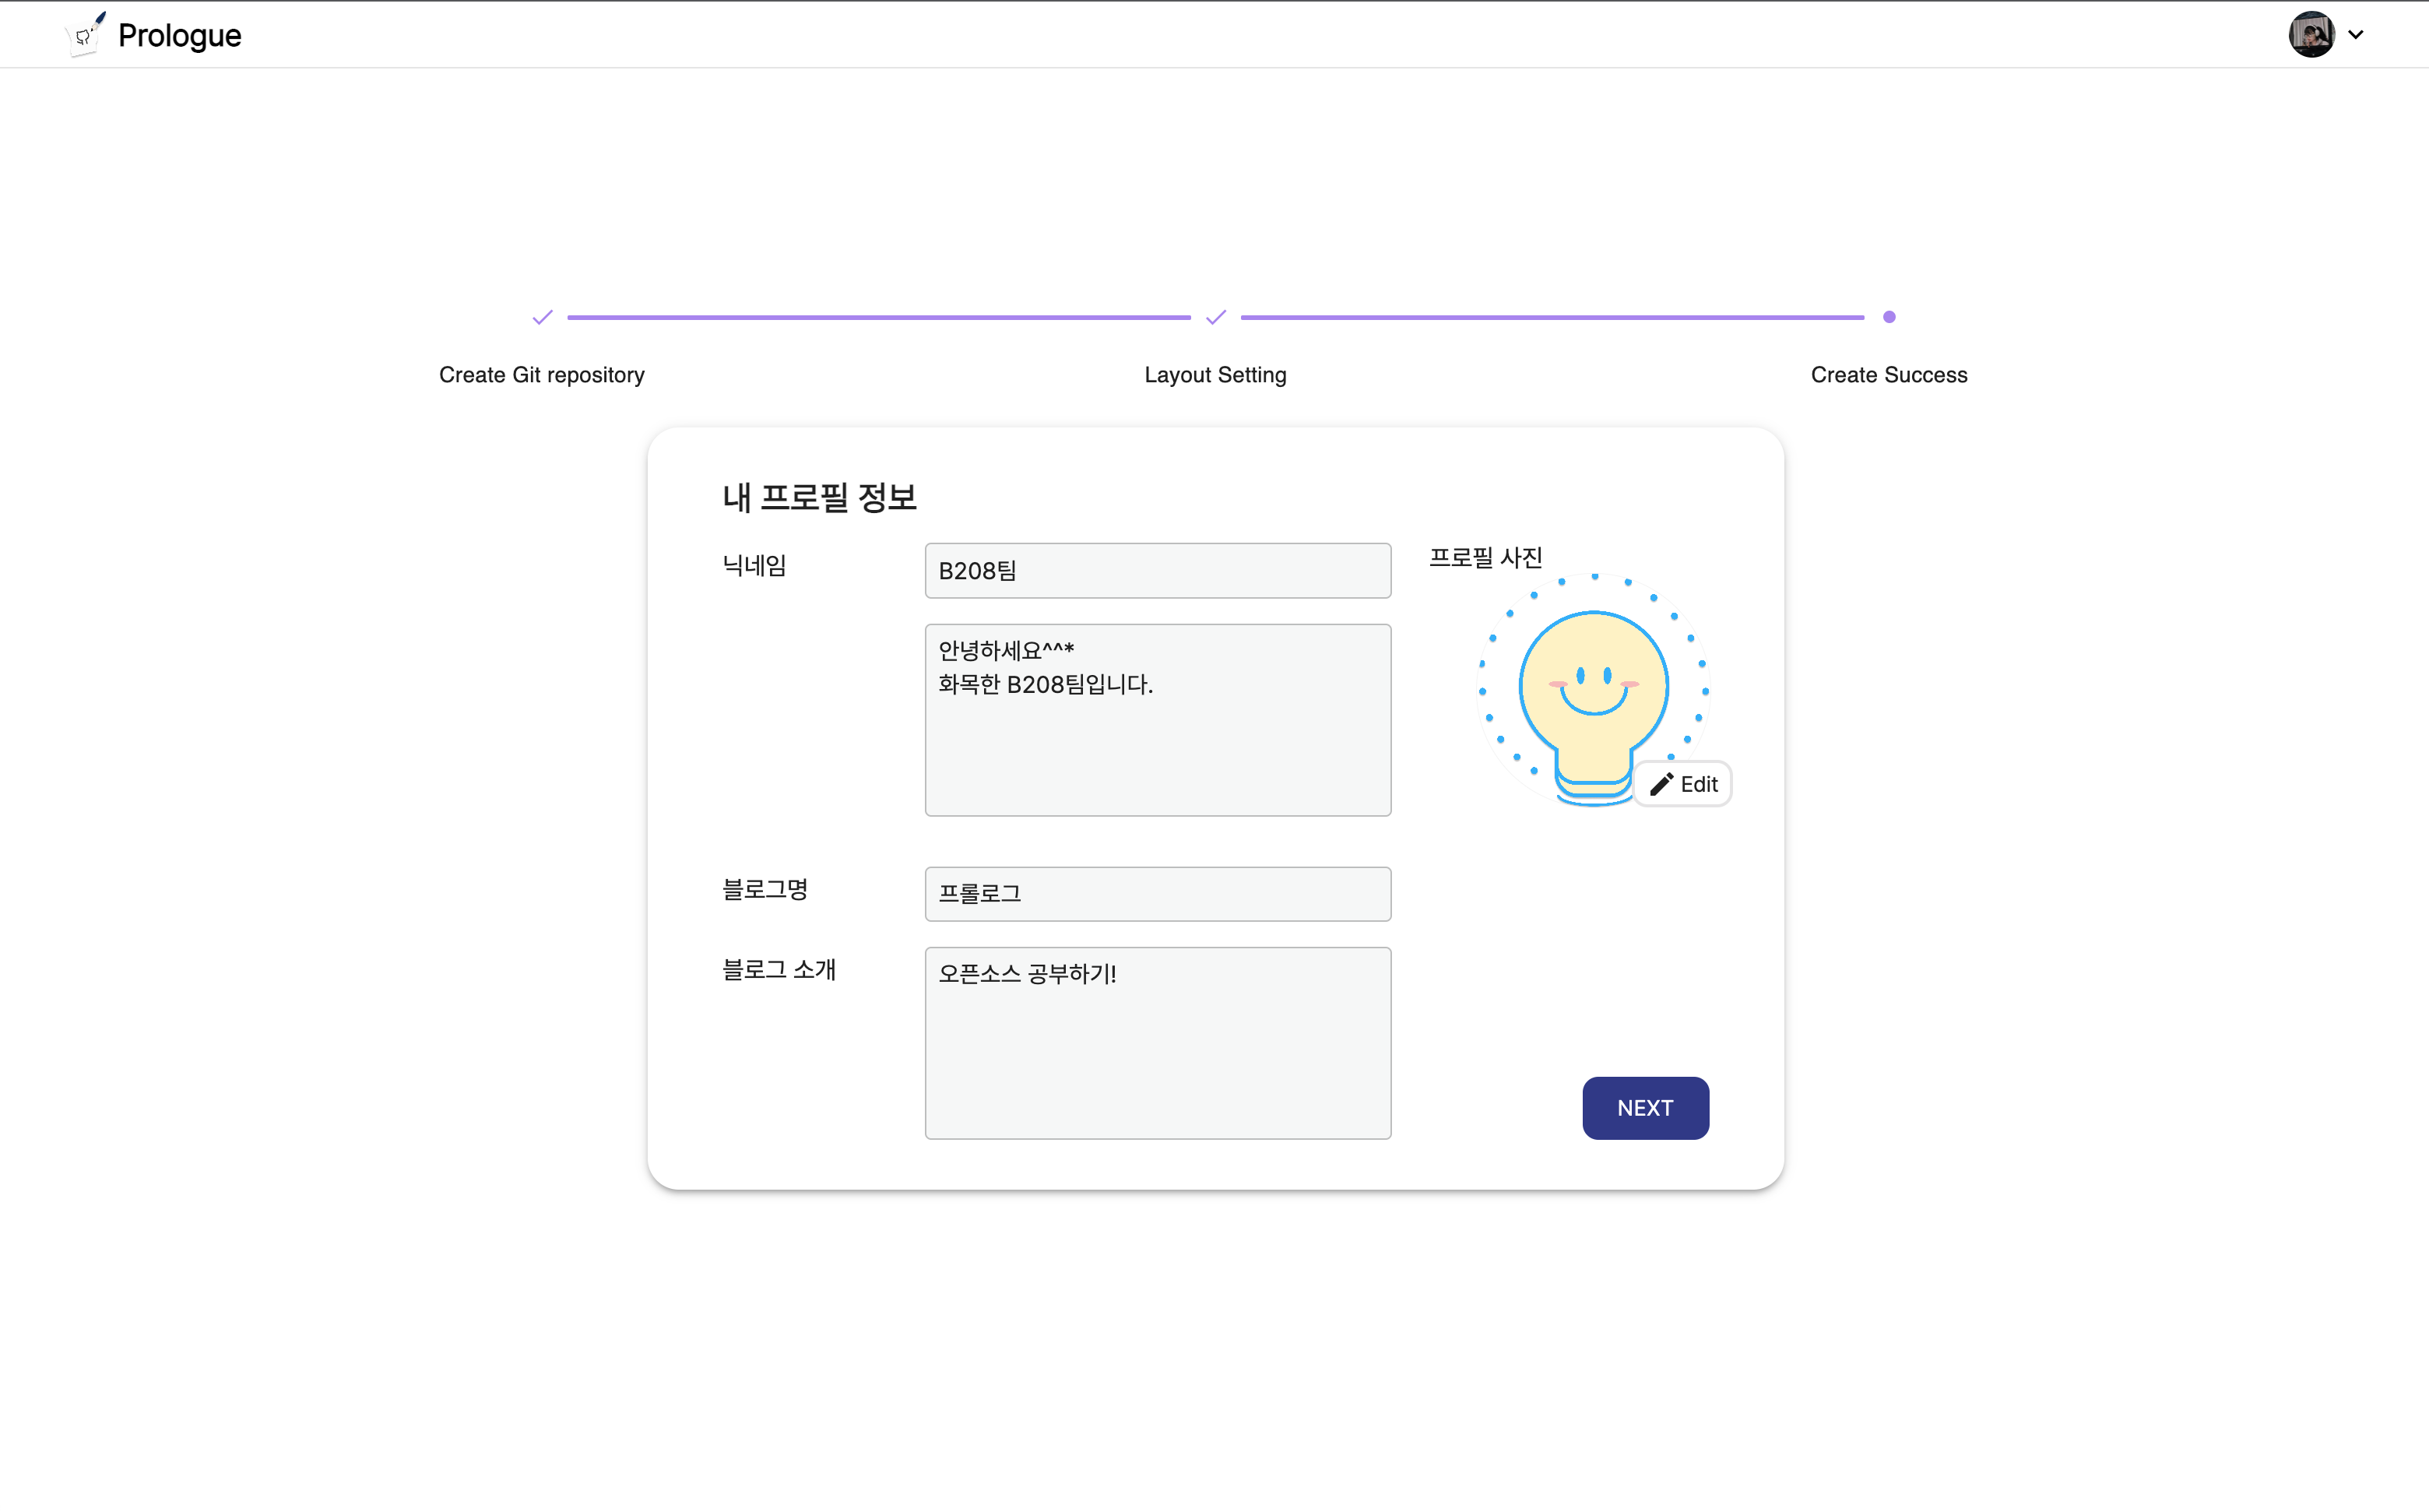Select the Layout Setting step label
The height and width of the screenshot is (1512, 2429).
pos(1215,375)
